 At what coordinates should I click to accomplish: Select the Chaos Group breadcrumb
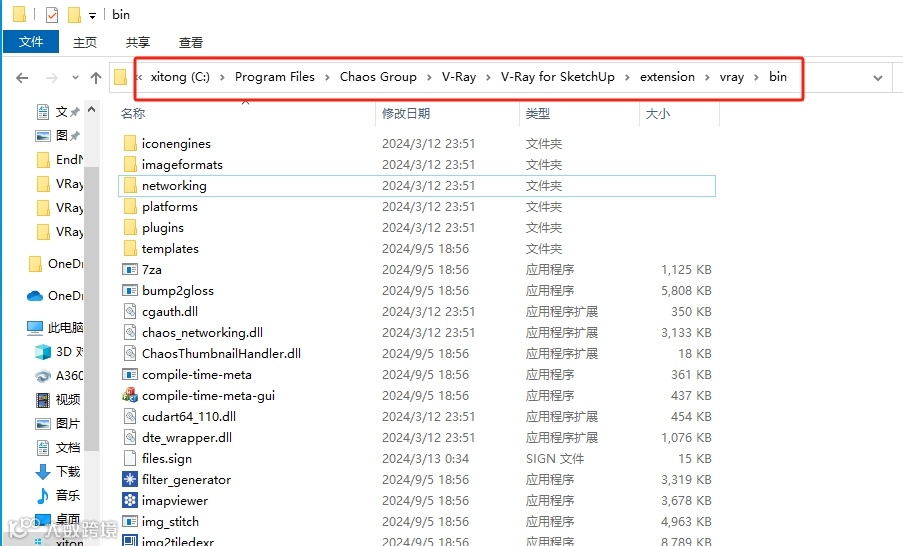[x=378, y=77]
